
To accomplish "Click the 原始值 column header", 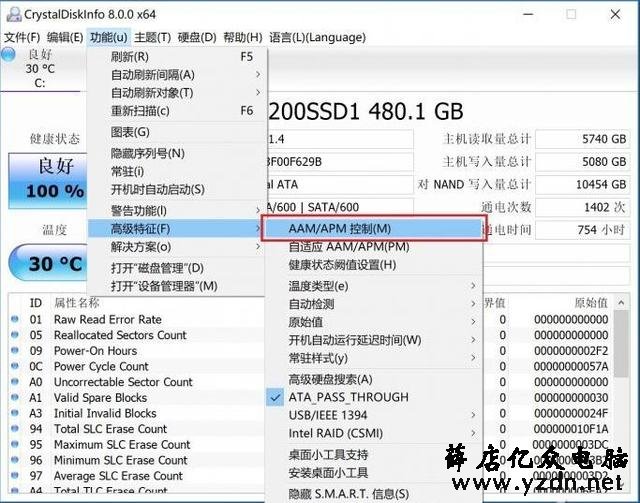I will [x=591, y=303].
